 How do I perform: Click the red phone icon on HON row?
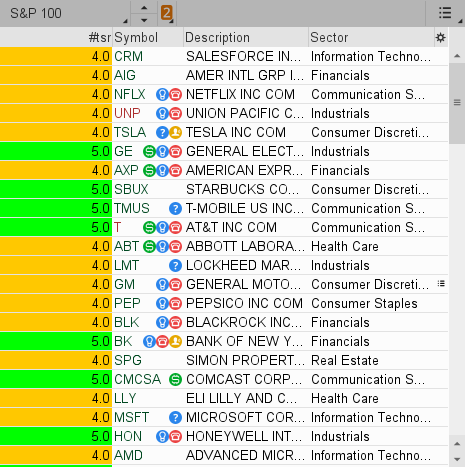click(x=175, y=437)
